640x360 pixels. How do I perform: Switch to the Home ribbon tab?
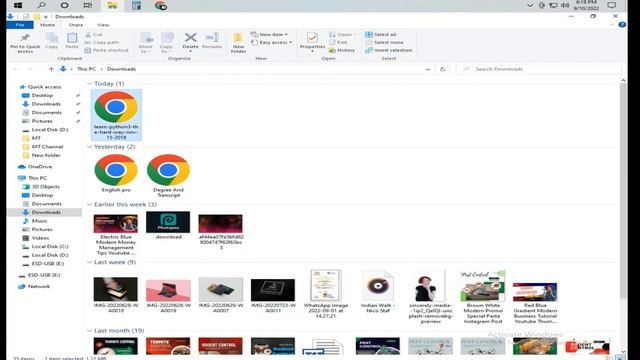point(47,25)
